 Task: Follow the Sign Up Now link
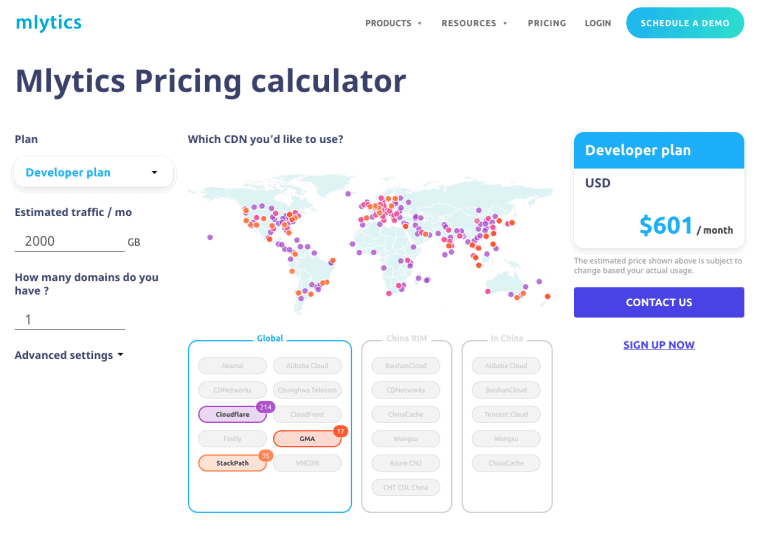(659, 345)
